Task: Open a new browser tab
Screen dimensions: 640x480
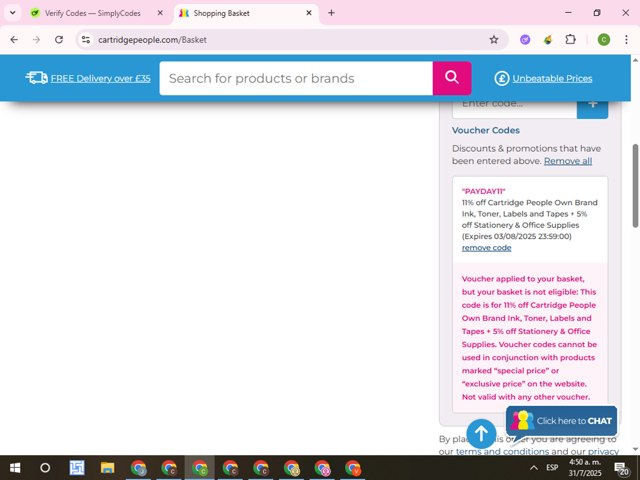Action: pyautogui.click(x=331, y=13)
